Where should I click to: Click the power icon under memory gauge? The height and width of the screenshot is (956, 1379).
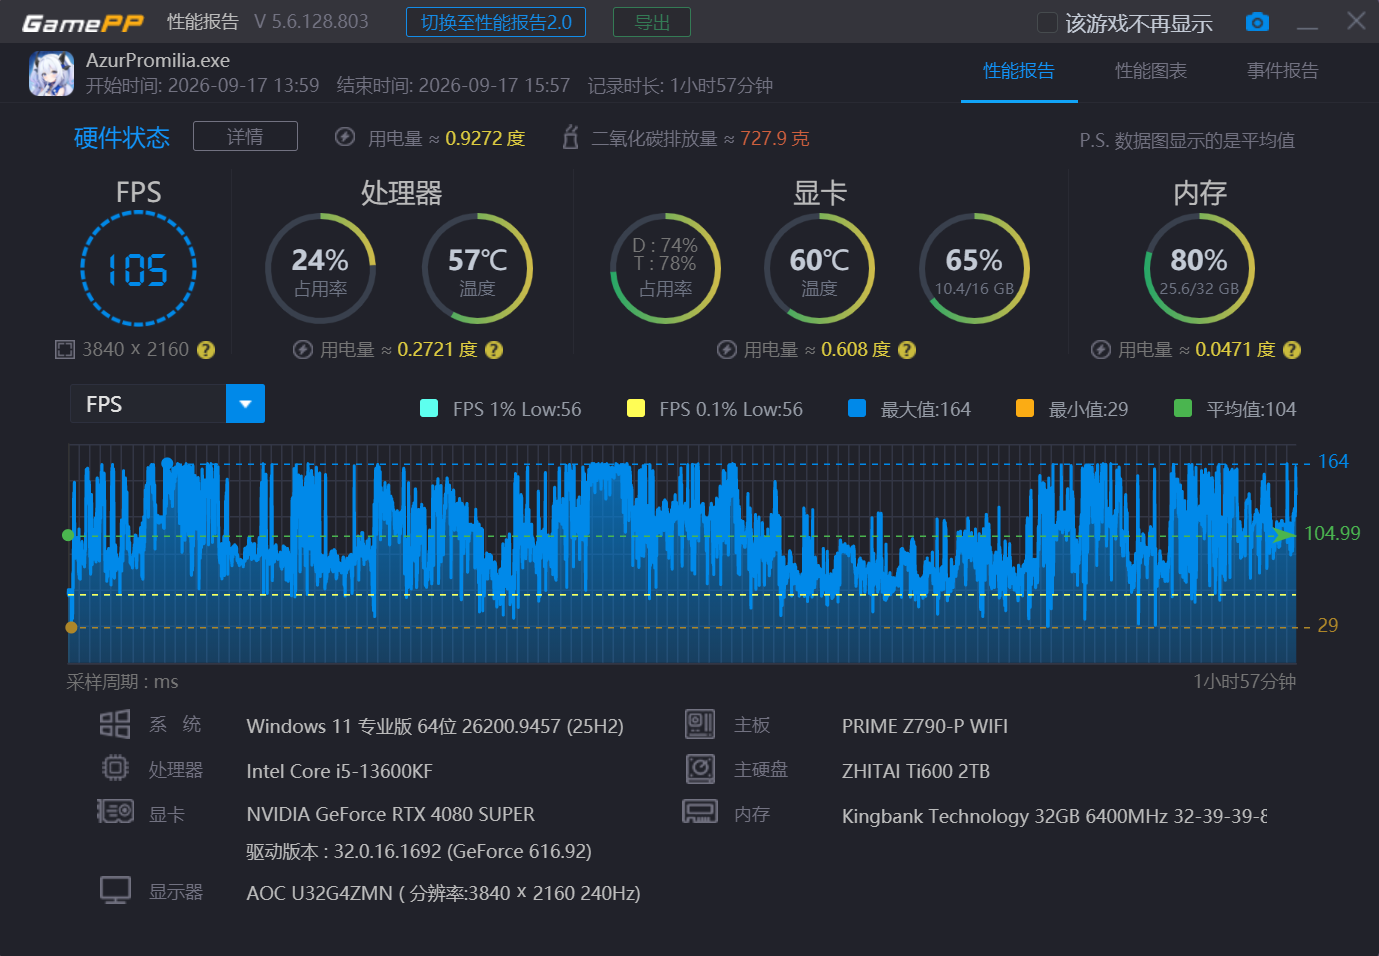click(1101, 349)
